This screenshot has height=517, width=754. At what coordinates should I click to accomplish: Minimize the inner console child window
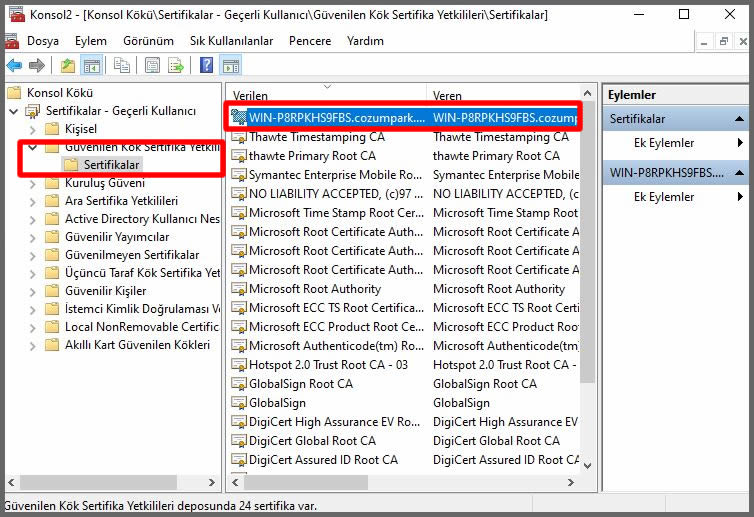click(704, 42)
